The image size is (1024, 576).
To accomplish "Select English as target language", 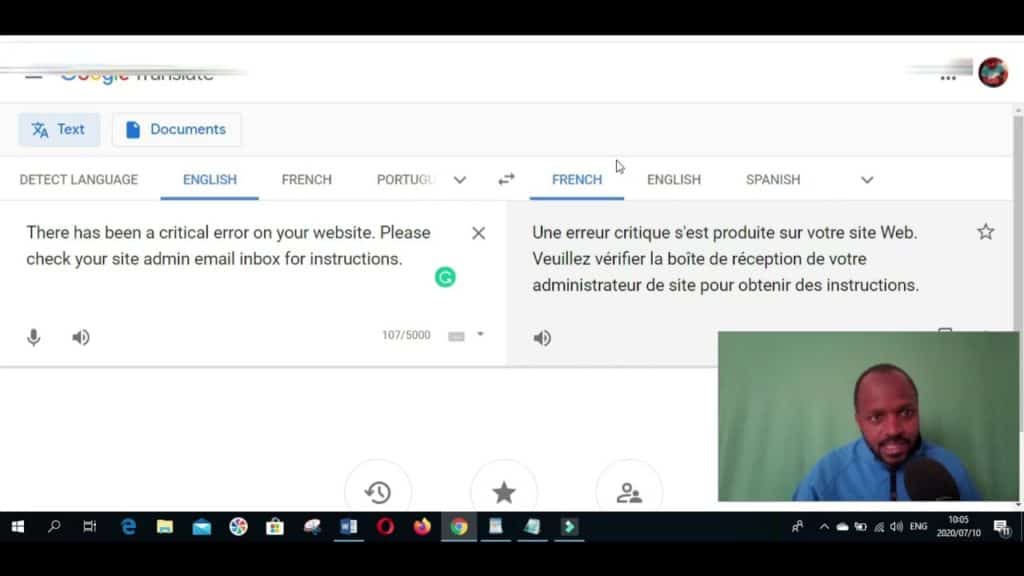I will click(674, 180).
